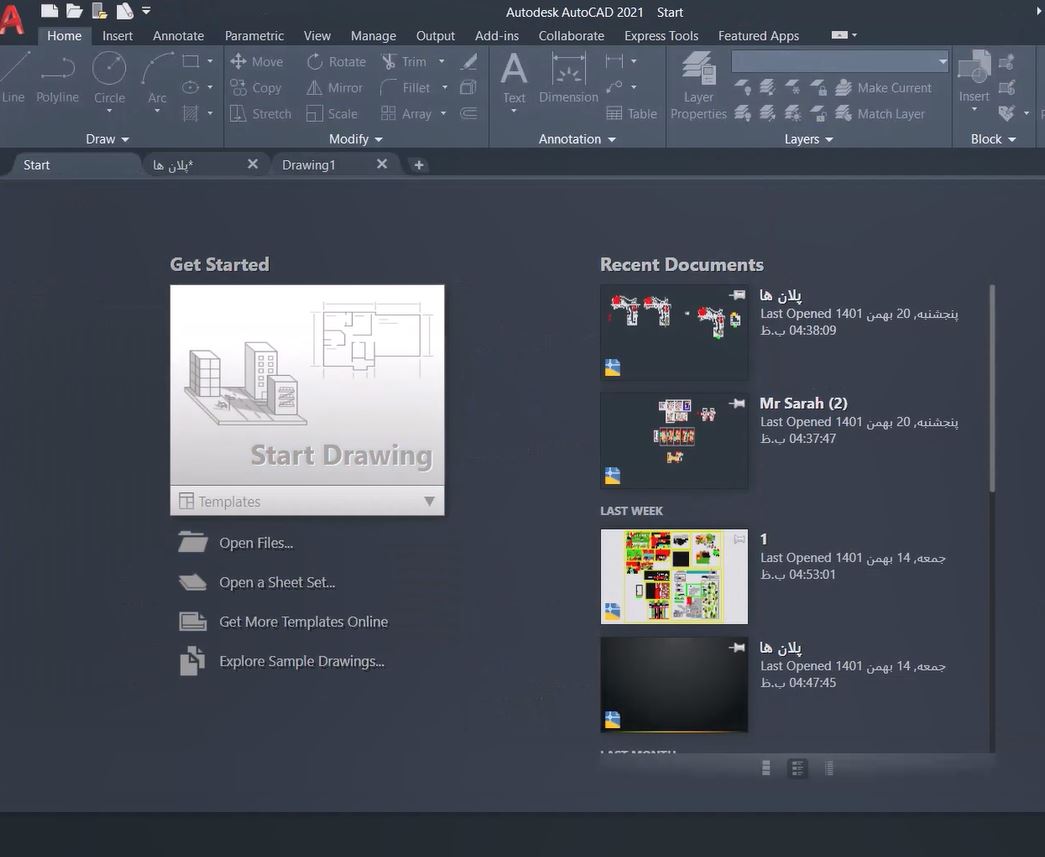
Task: Select the Line tool
Action: [13, 78]
